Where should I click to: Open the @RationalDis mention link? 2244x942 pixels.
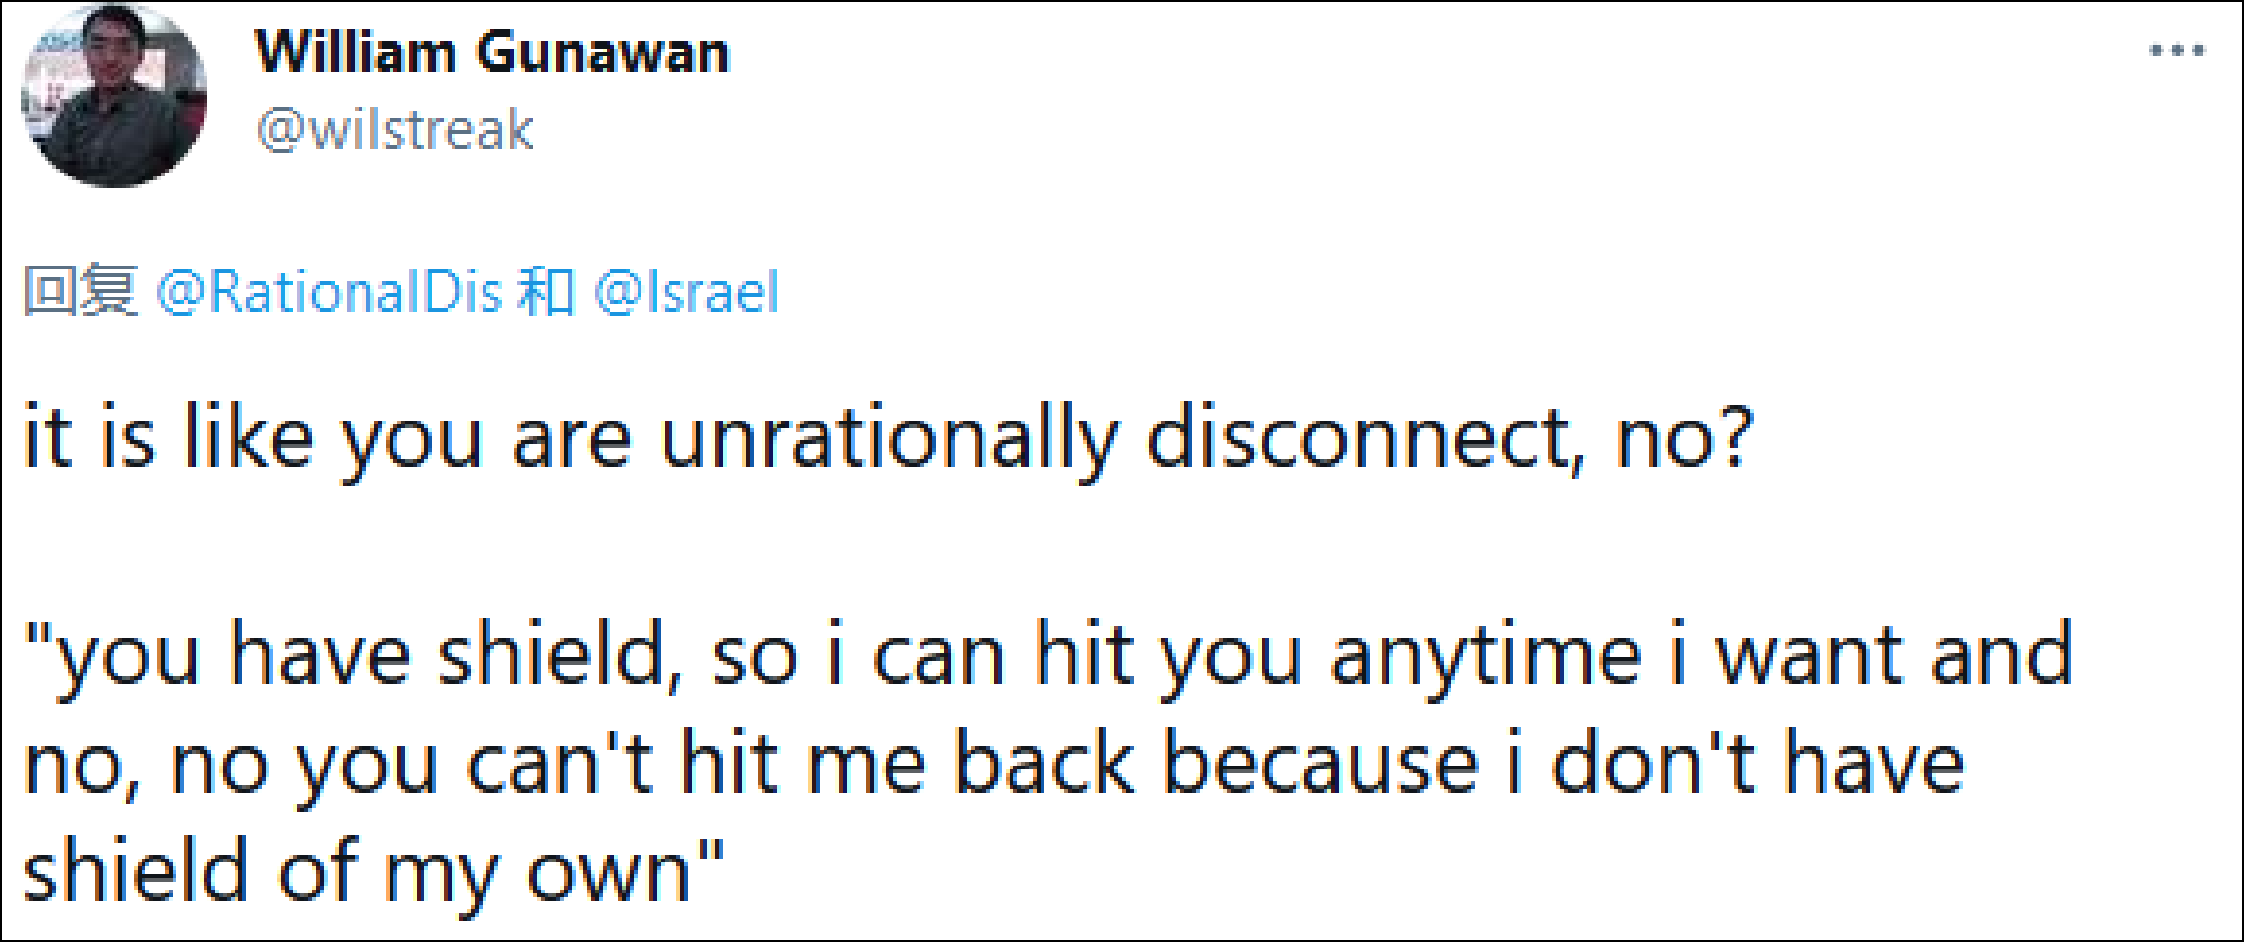pyautogui.click(x=329, y=292)
